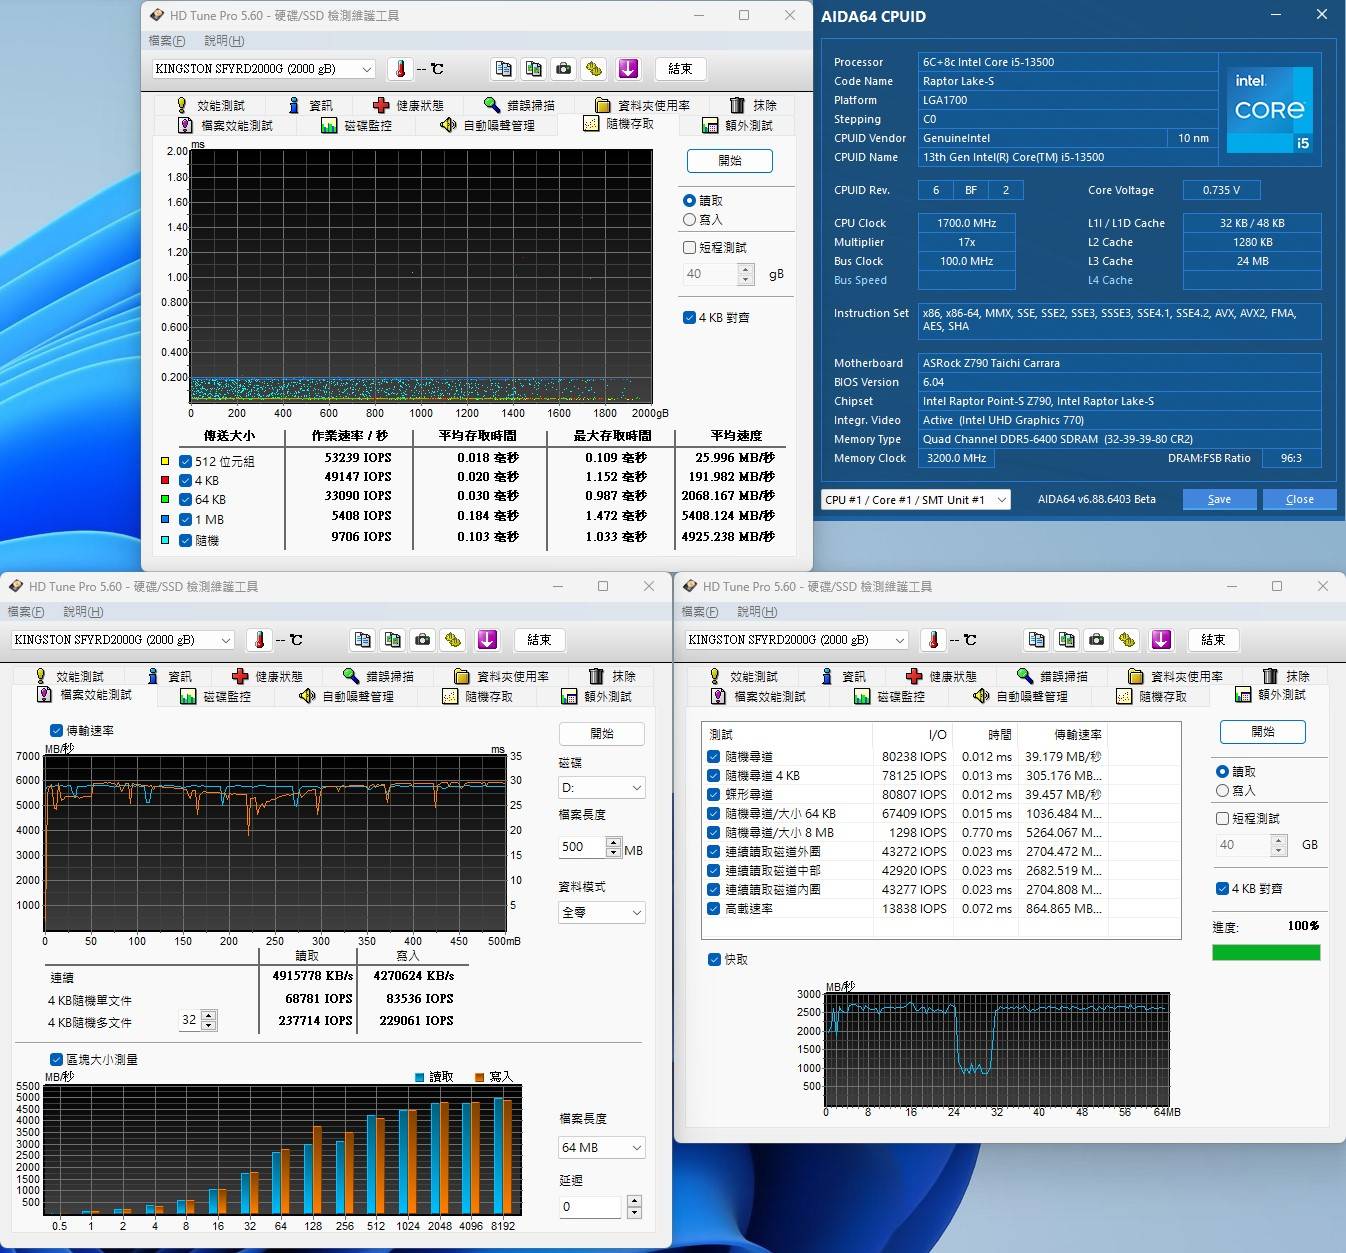Open drive selector dropdown in top HD Tune window
The width and height of the screenshot is (1346, 1253).
coord(264,69)
